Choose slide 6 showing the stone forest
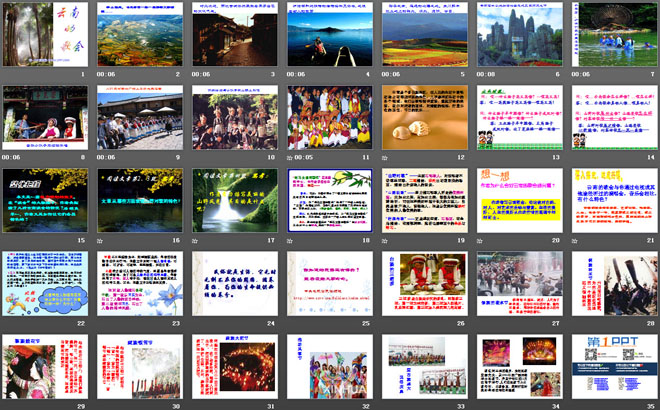This screenshot has width=660, height=410. (519, 34)
